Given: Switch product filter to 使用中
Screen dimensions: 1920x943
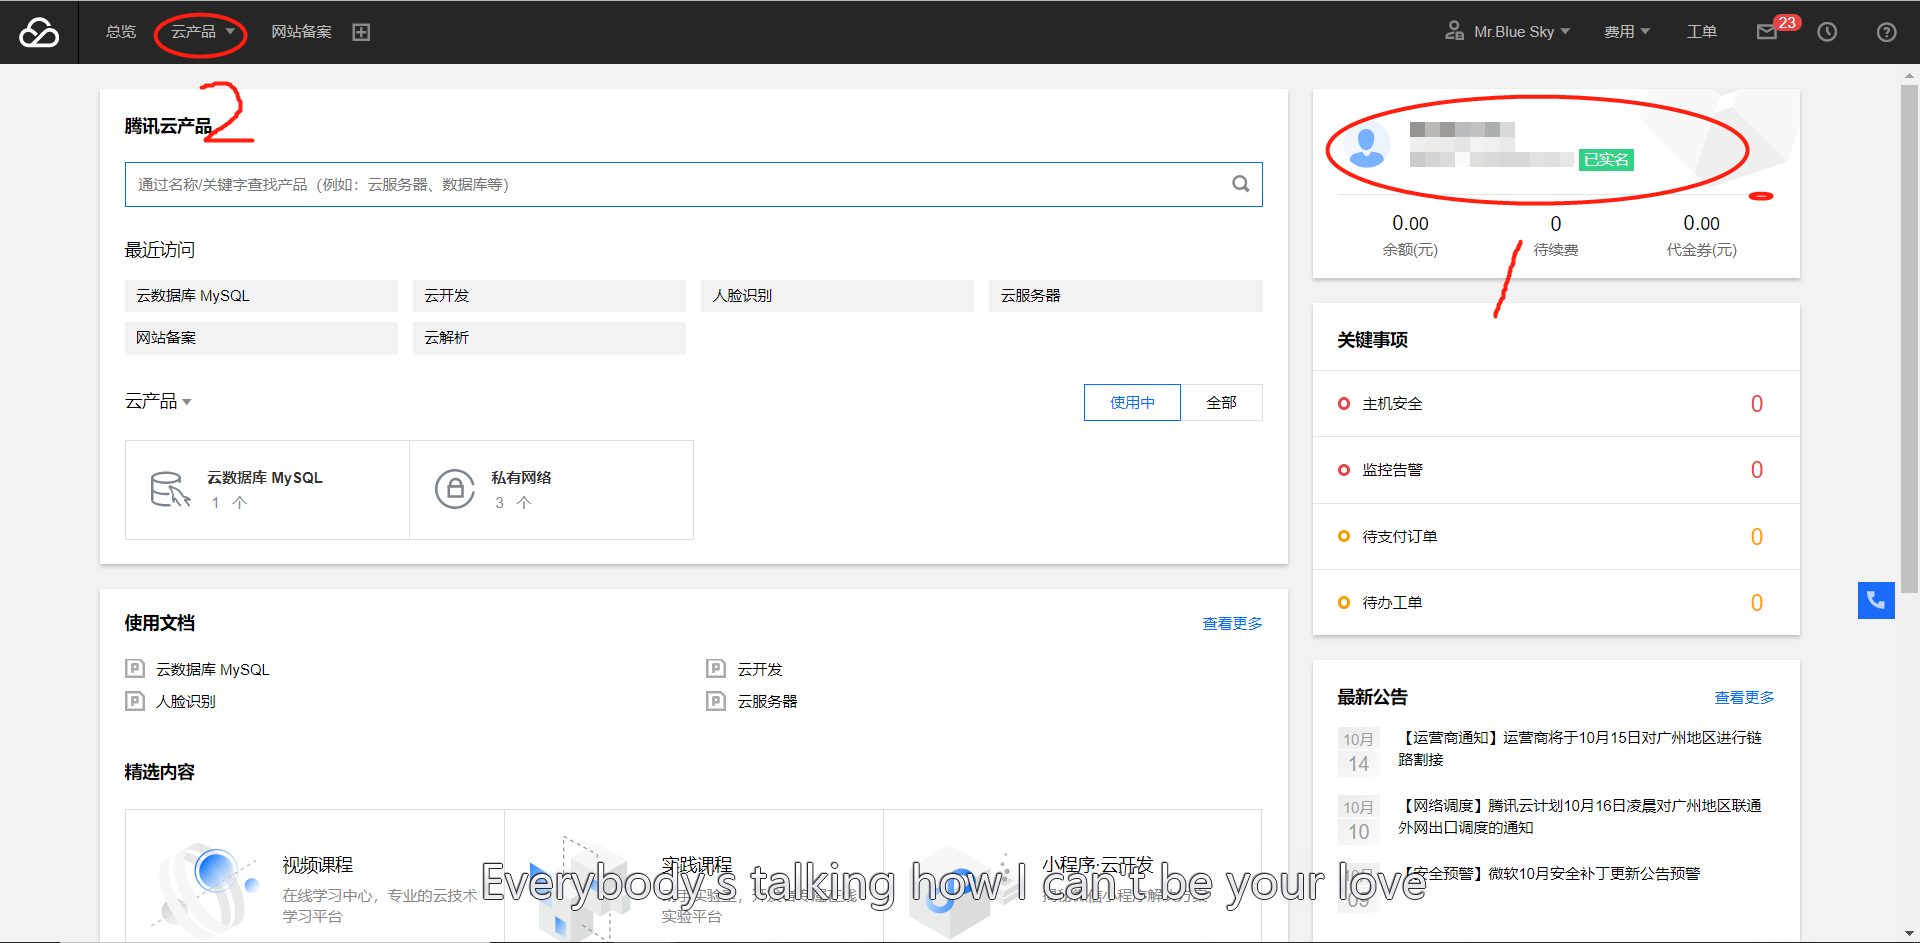Looking at the screenshot, I should point(1131,402).
